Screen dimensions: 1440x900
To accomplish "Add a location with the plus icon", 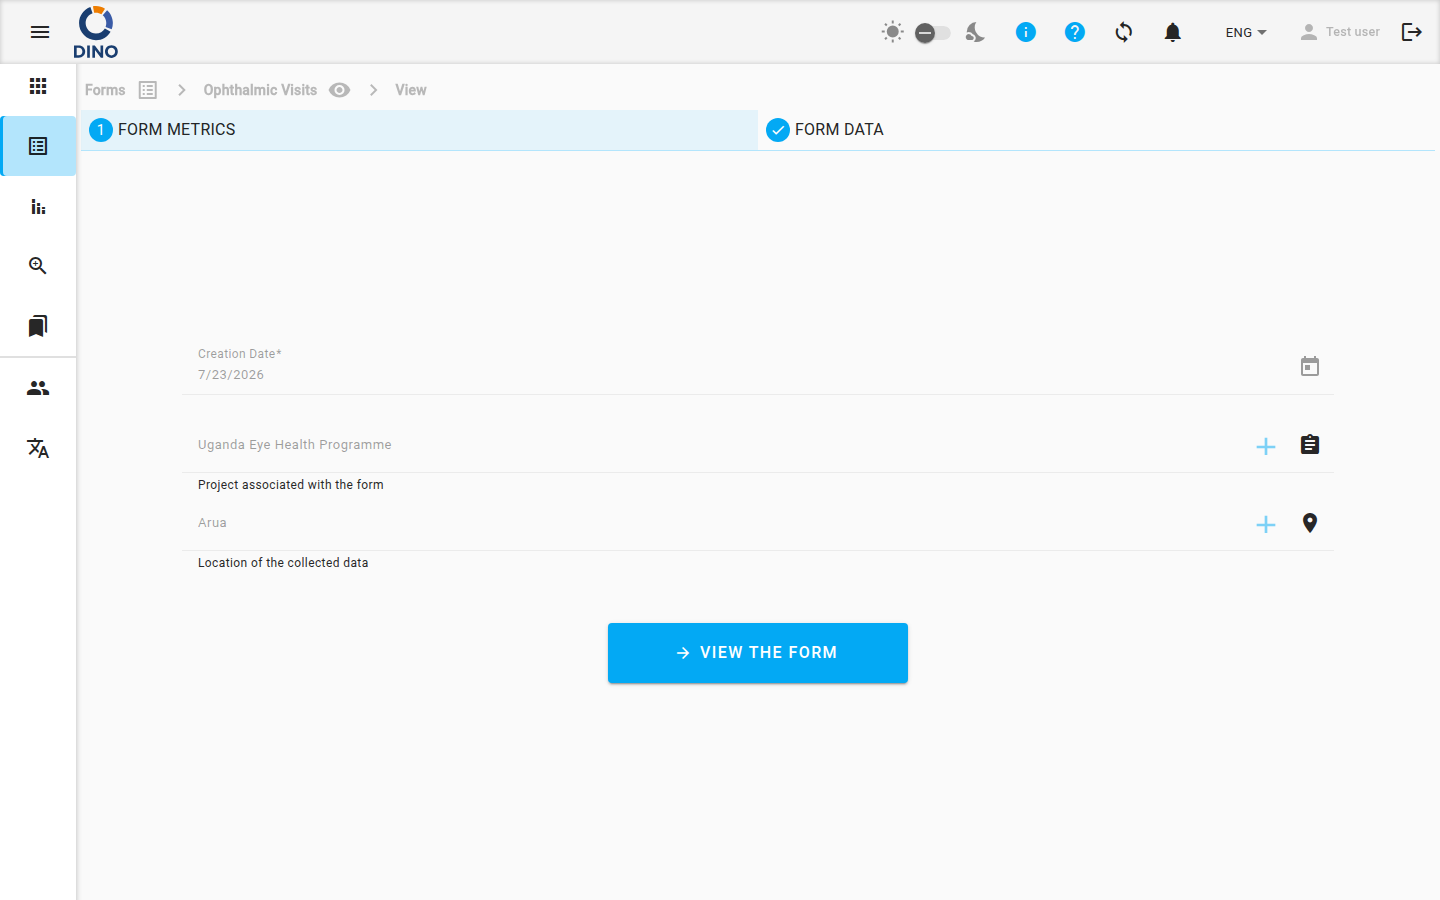I will point(1266,524).
